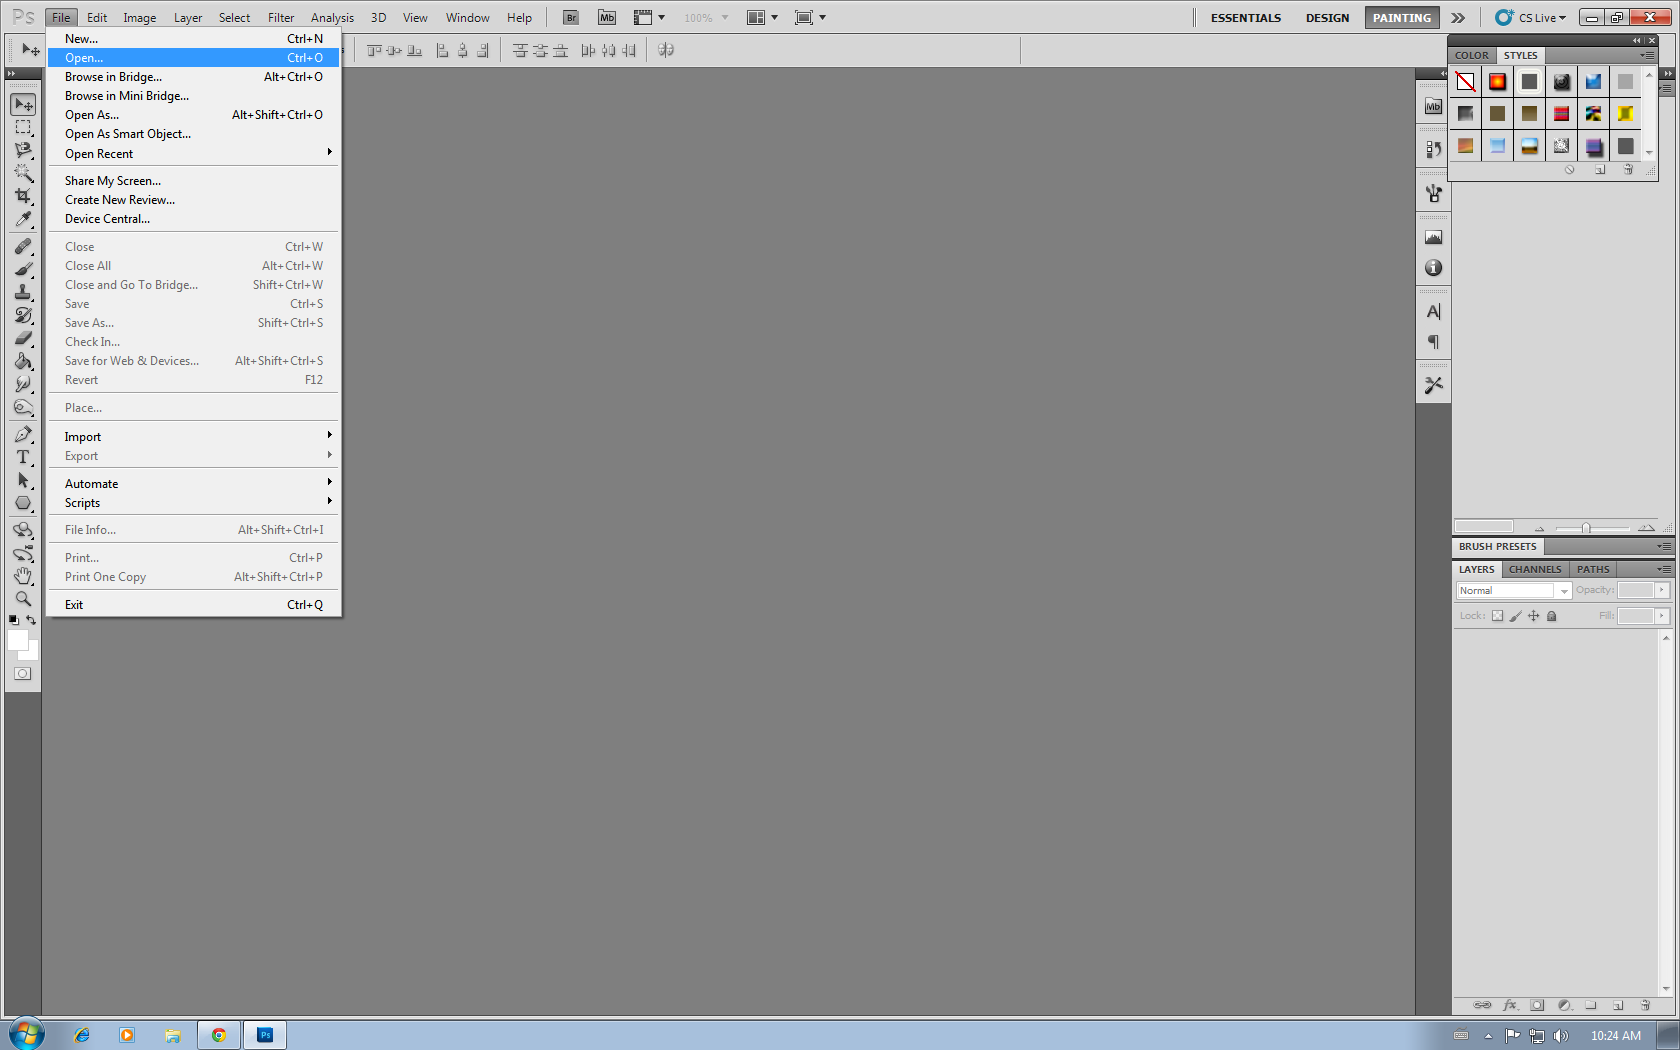The width and height of the screenshot is (1680, 1050).
Task: Toggle lock image pixels brush icon
Action: click(1515, 616)
